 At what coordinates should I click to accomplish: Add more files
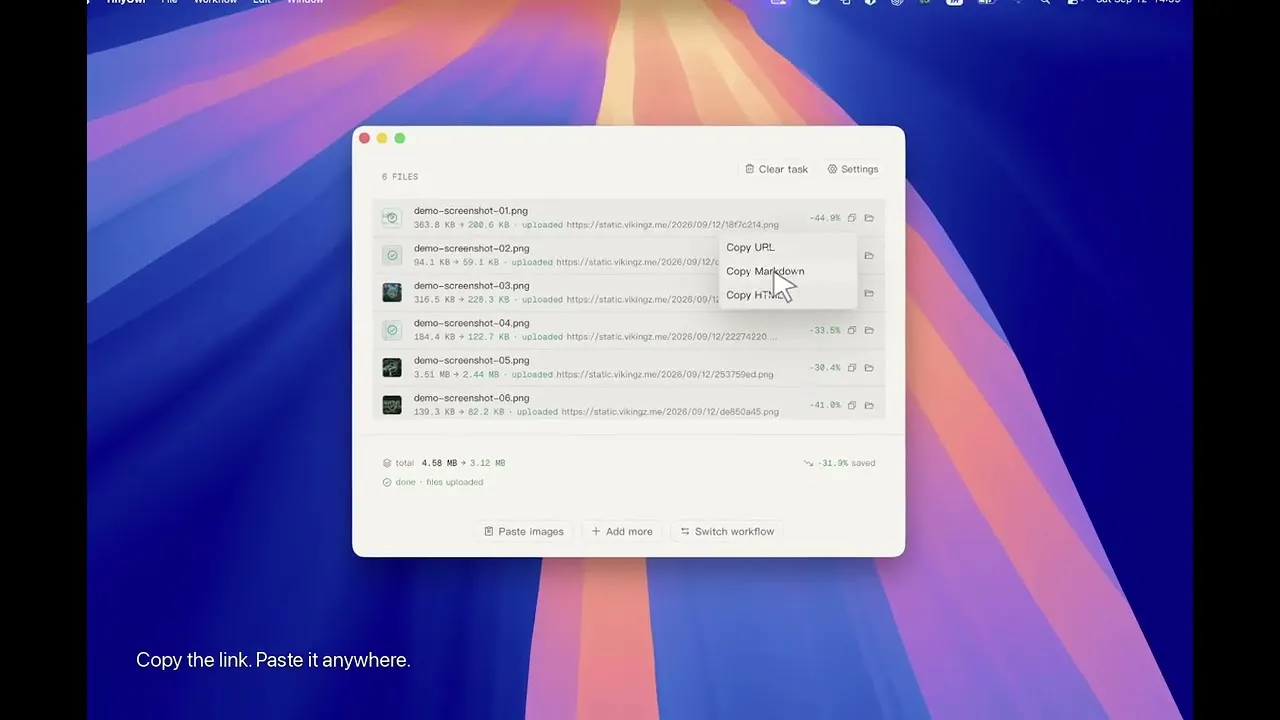tap(622, 531)
